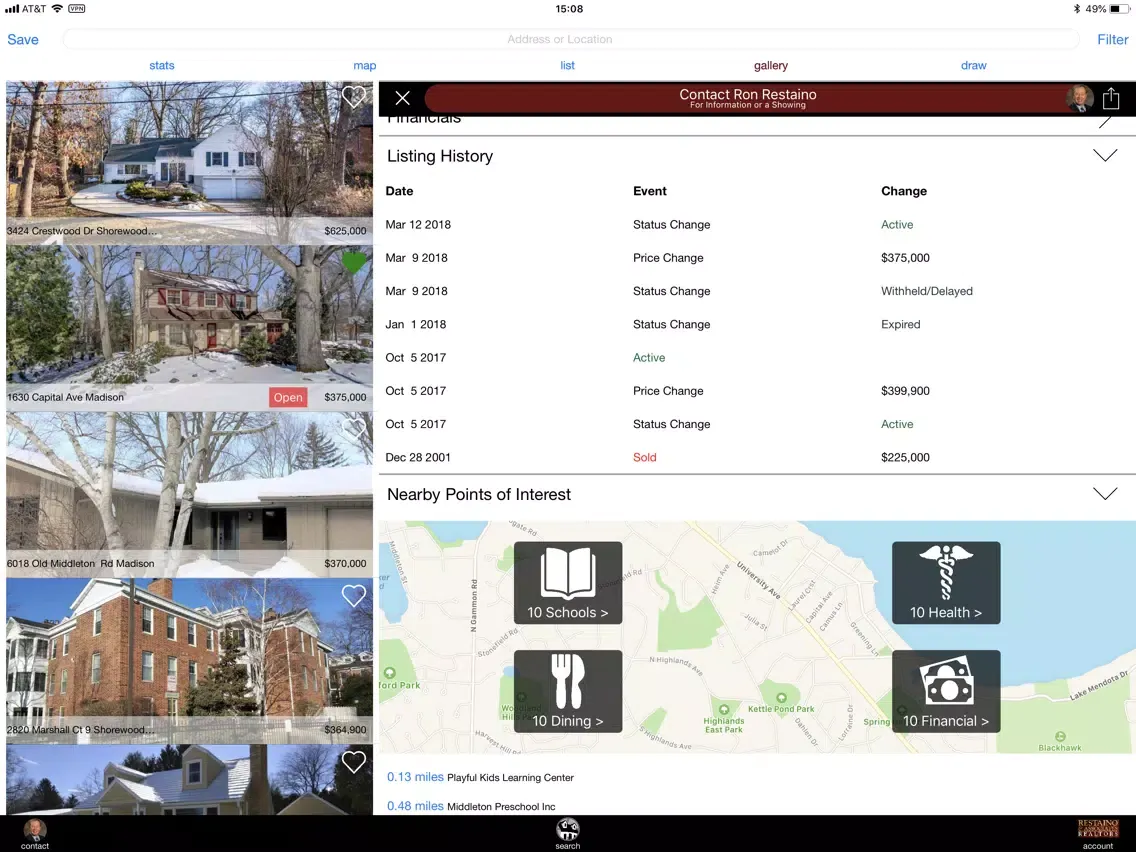1136x852 pixels.
Task: Tap the $625,000 price on Crestwood listing
Action: 345,230
